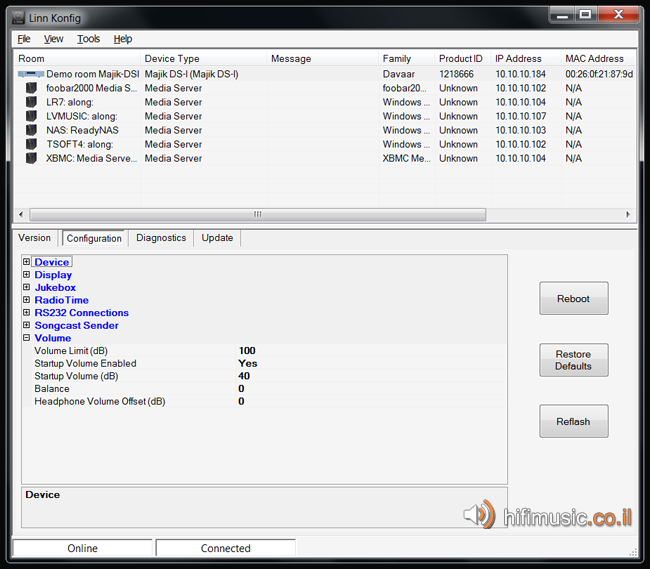Click the device list horizontal scrollbar thumb
This screenshot has height=569, width=650.
pyautogui.click(x=258, y=215)
